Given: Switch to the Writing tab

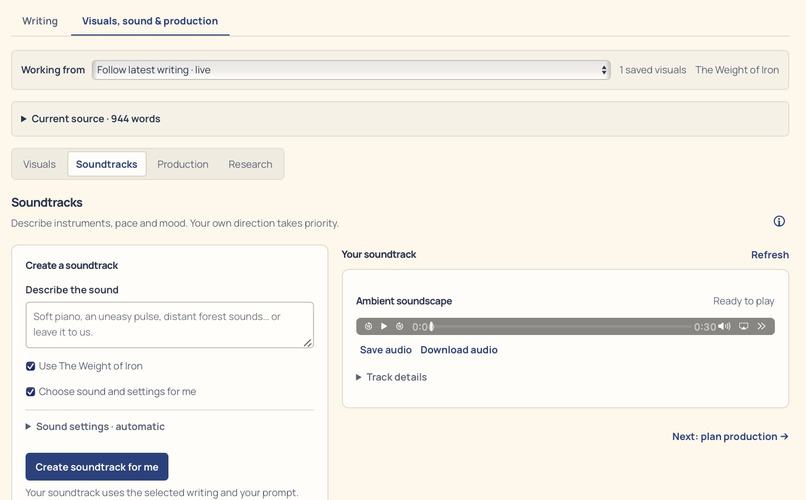Looking at the screenshot, I should [40, 21].
